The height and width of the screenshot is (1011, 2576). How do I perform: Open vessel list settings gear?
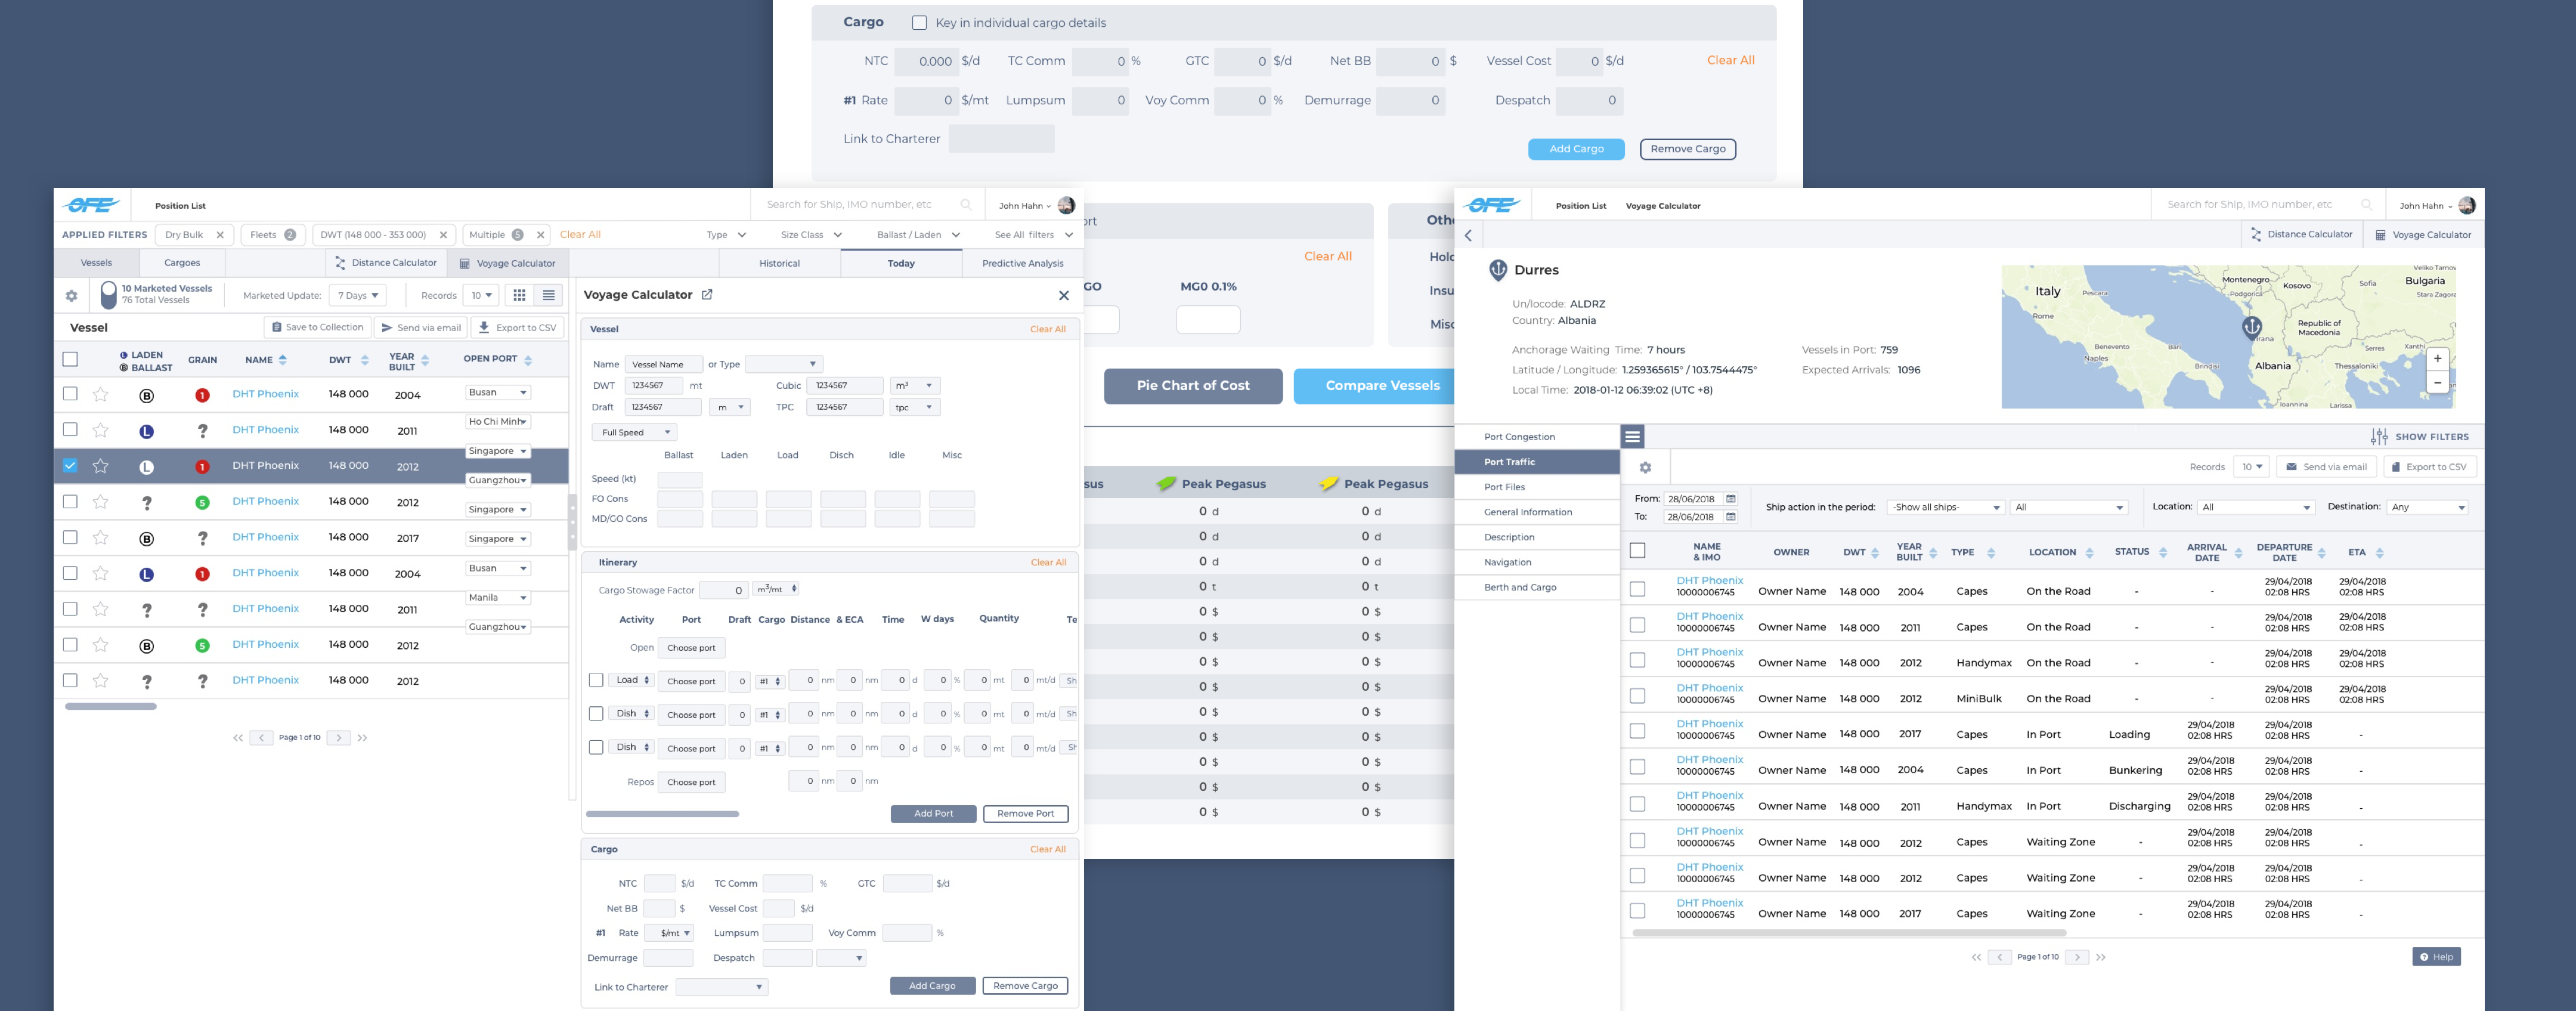(x=71, y=296)
